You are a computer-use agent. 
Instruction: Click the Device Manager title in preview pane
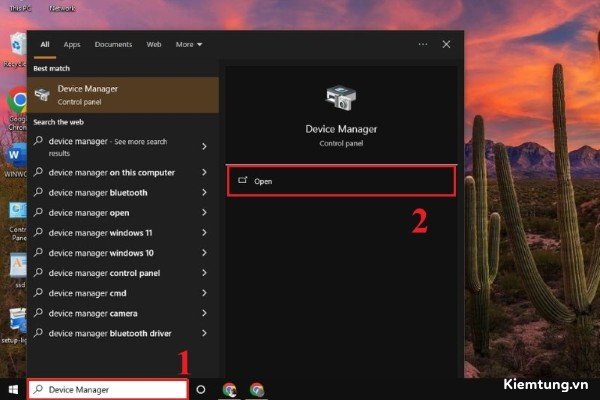pyautogui.click(x=341, y=129)
